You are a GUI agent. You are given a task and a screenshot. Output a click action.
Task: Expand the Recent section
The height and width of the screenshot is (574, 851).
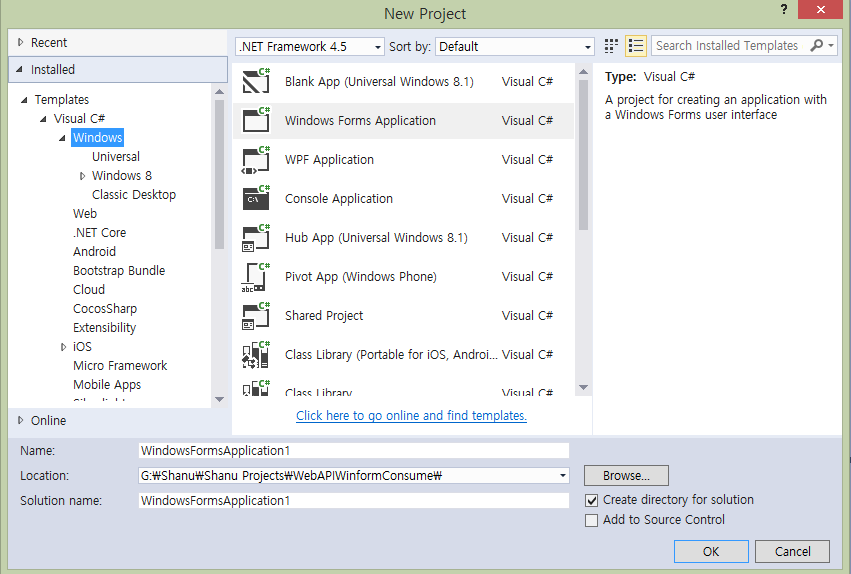click(21, 42)
